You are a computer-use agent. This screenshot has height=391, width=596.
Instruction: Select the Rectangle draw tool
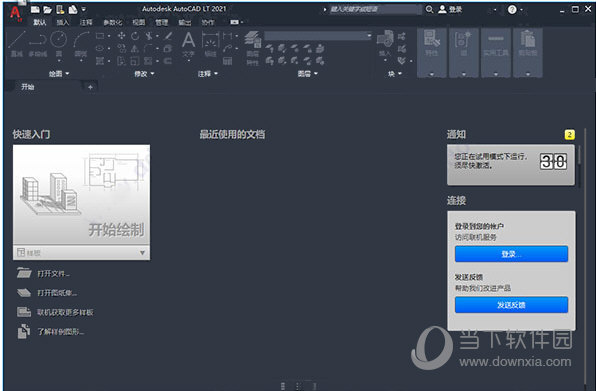[100, 36]
